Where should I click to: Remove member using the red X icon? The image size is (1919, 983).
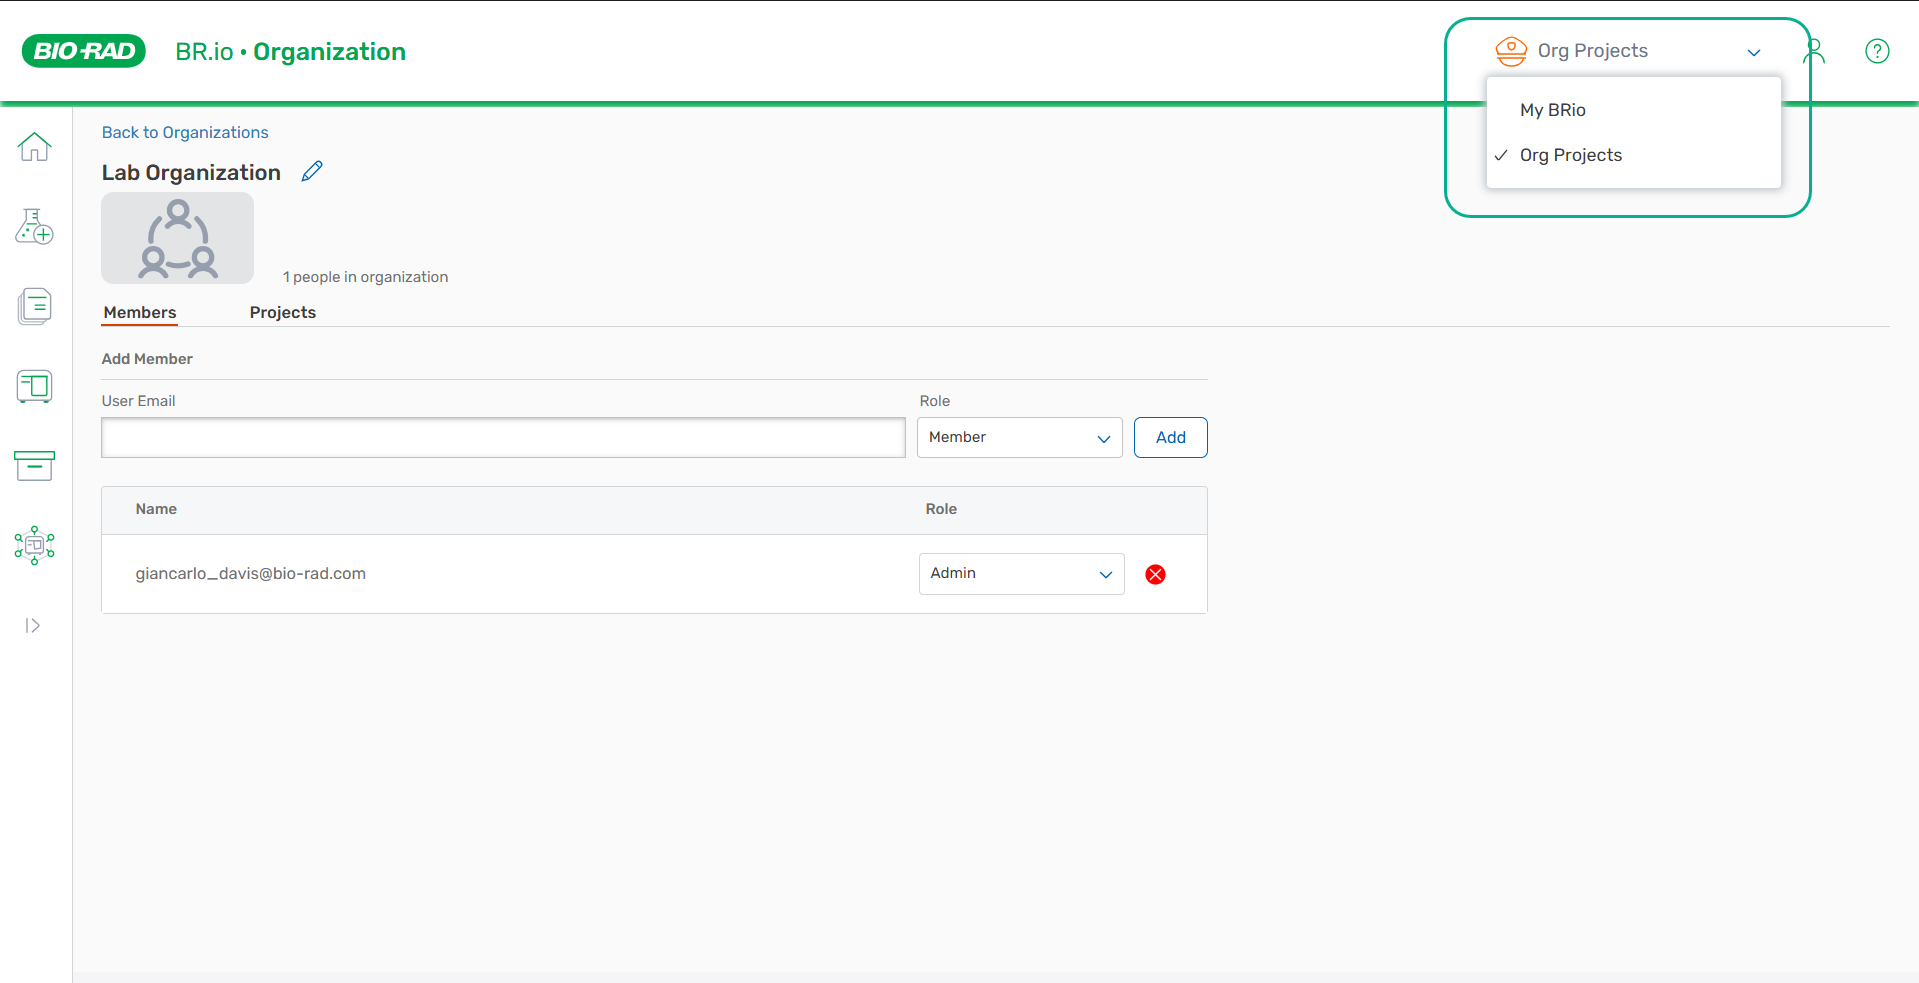[1155, 574]
